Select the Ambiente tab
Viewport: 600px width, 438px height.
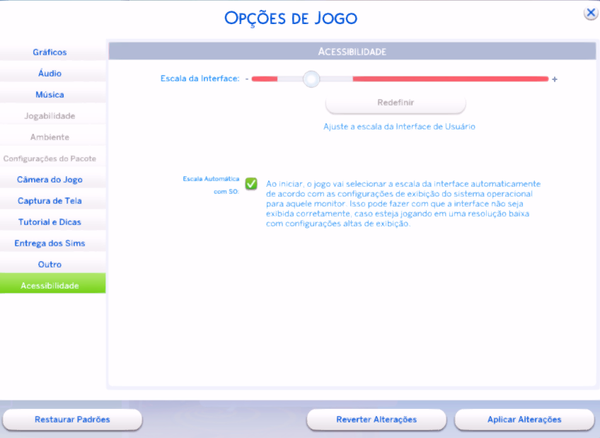[50, 137]
